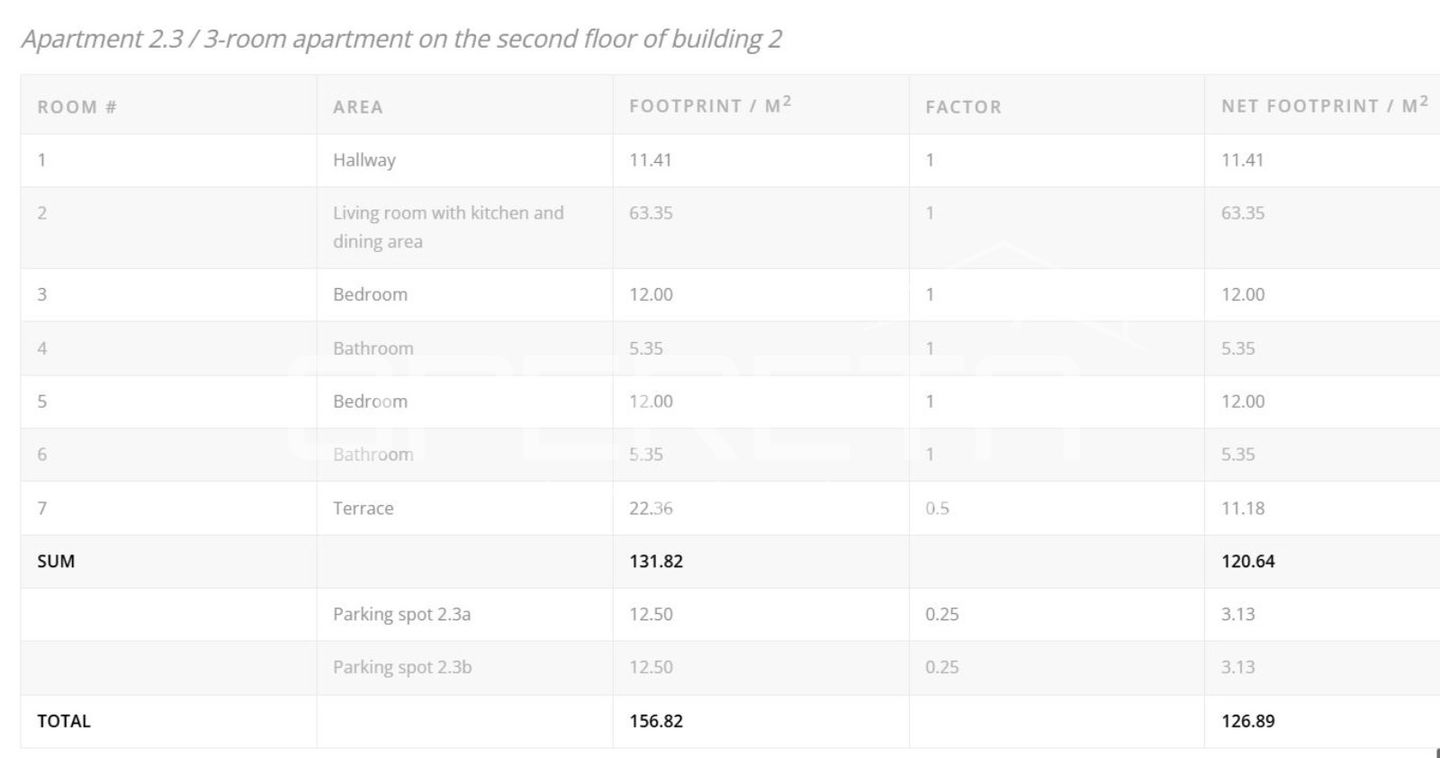Click the FACTOR column header
1440x758 pixels.
(963, 107)
